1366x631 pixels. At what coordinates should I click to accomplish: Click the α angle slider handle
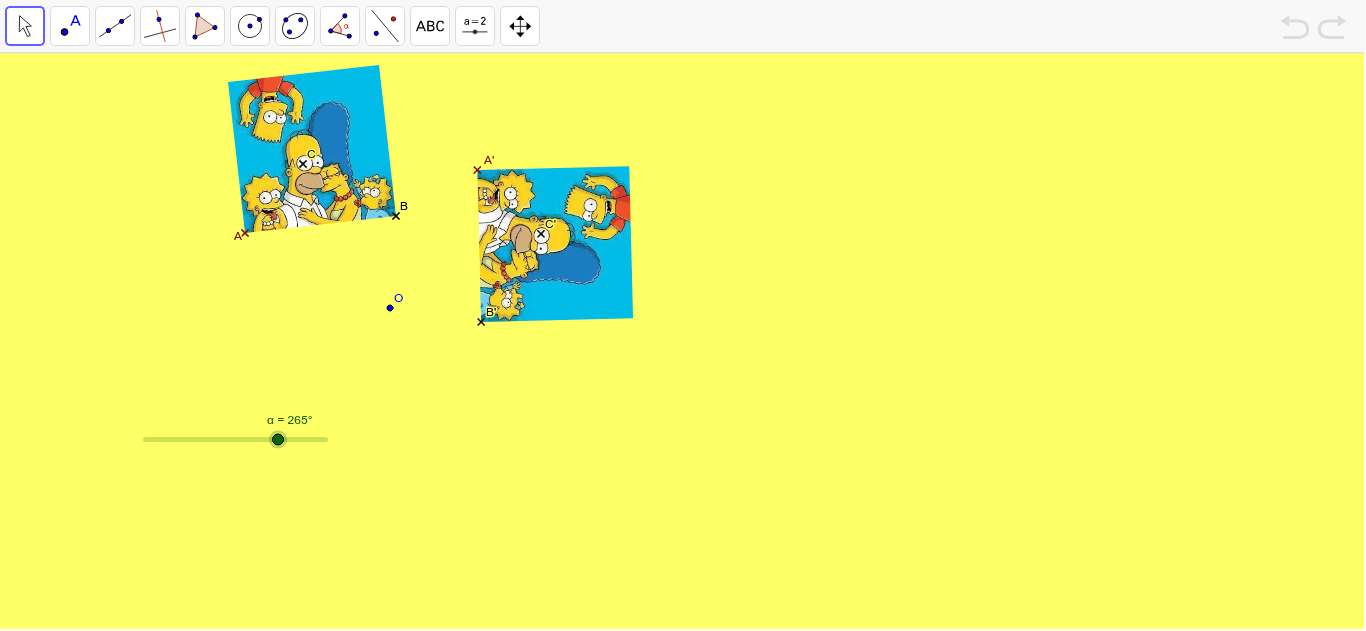pyautogui.click(x=278, y=439)
